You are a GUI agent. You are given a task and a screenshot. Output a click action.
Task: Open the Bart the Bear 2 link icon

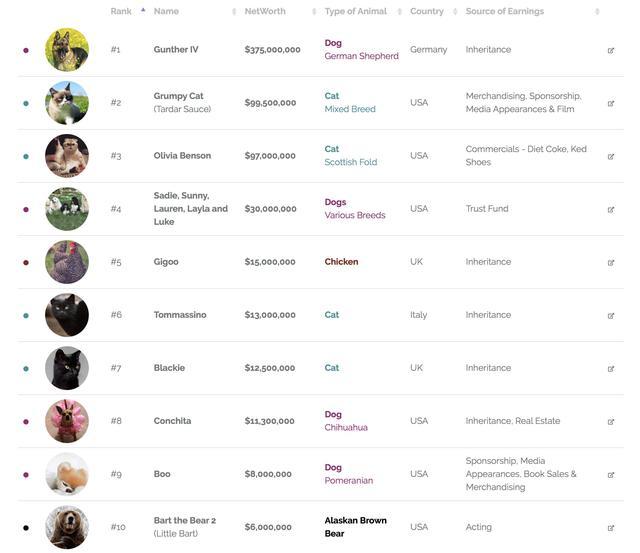pos(611,527)
